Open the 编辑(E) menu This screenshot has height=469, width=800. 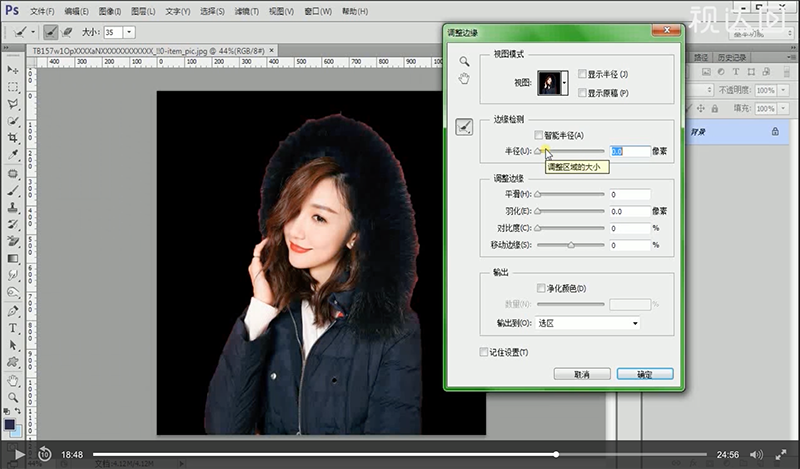coord(77,11)
